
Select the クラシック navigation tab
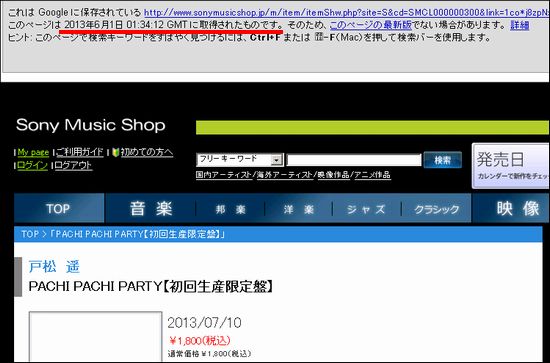tap(436, 209)
